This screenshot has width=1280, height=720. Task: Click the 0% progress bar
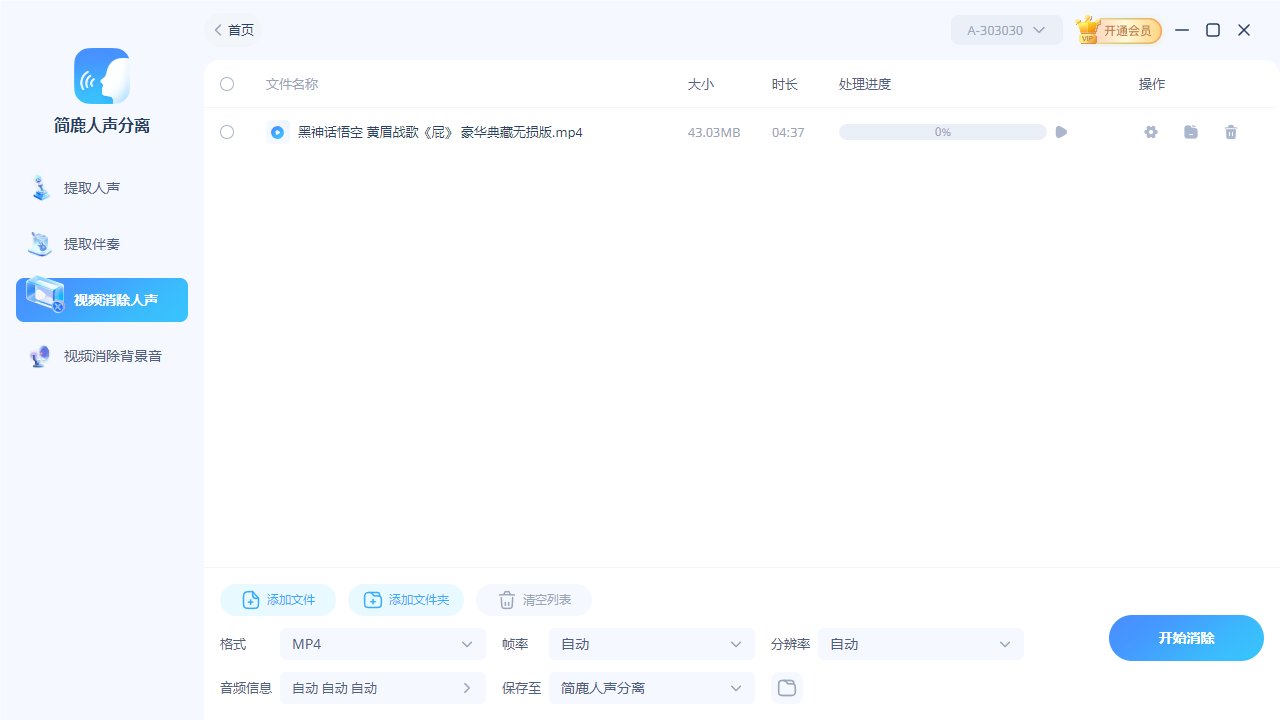click(x=941, y=132)
